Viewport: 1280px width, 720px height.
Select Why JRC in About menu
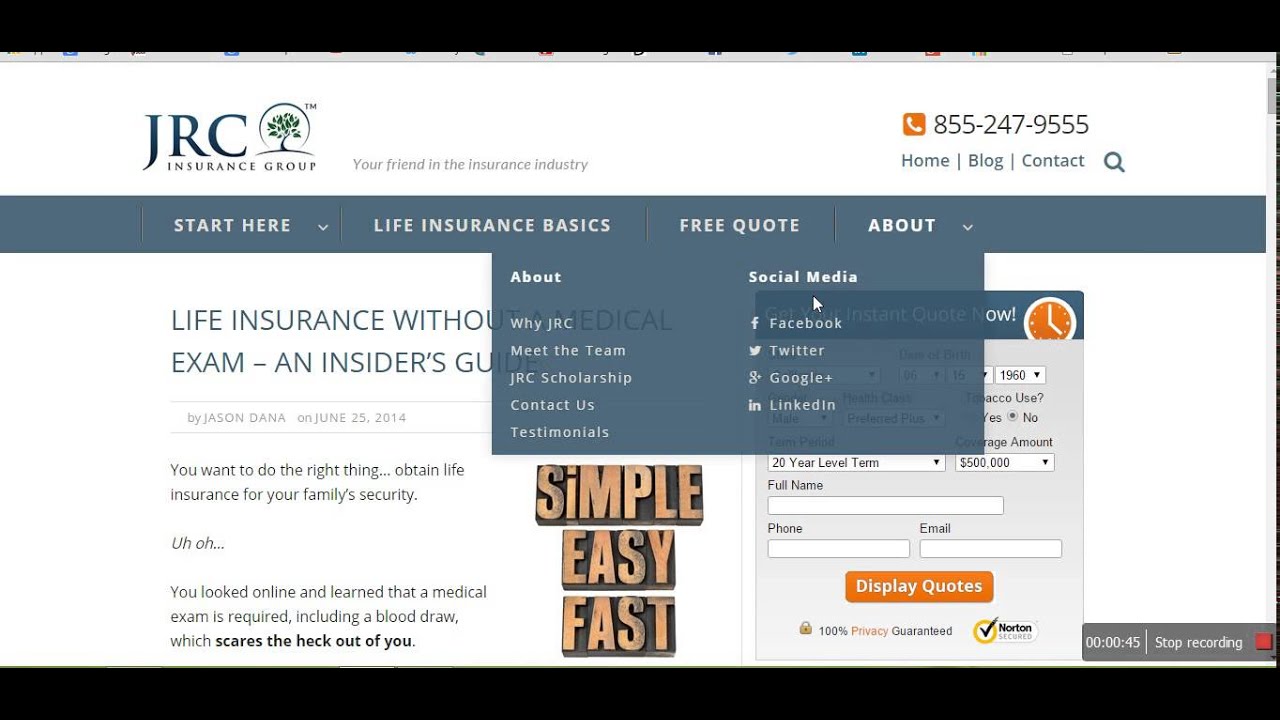(542, 323)
